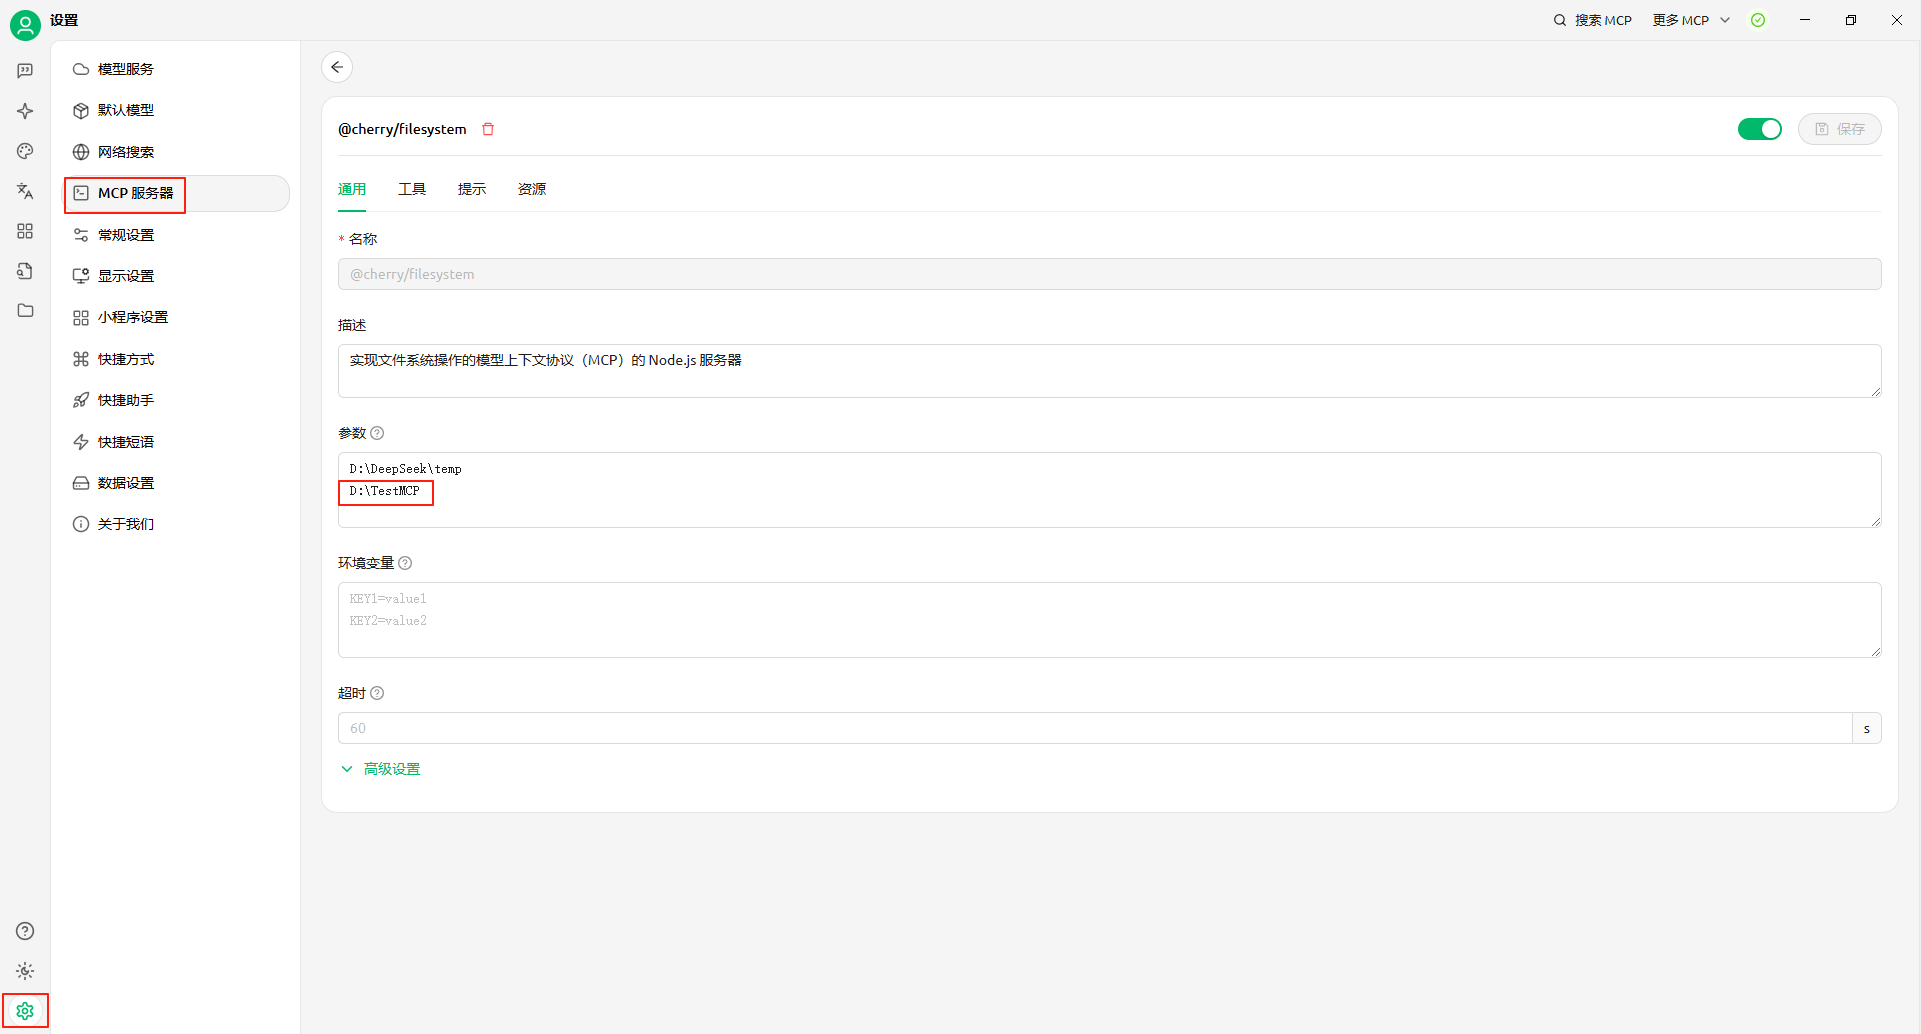The image size is (1921, 1034).
Task: Open the 更多 MCP dropdown
Action: 1690,20
